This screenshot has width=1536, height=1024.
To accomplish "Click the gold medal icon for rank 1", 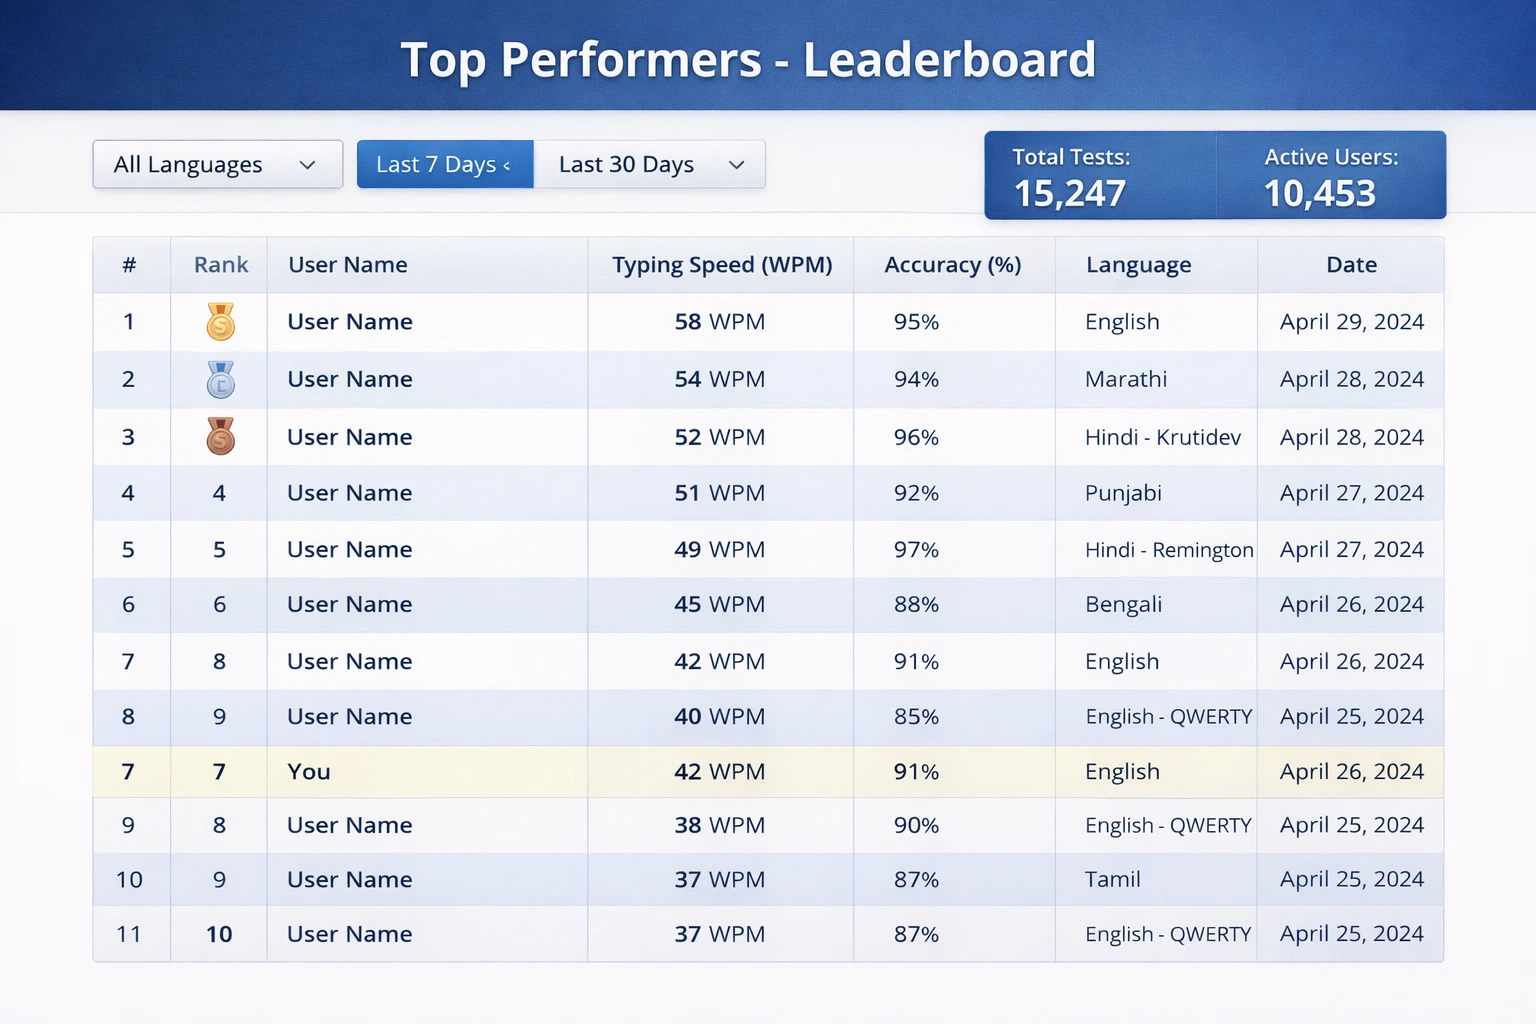I will pos(219,321).
